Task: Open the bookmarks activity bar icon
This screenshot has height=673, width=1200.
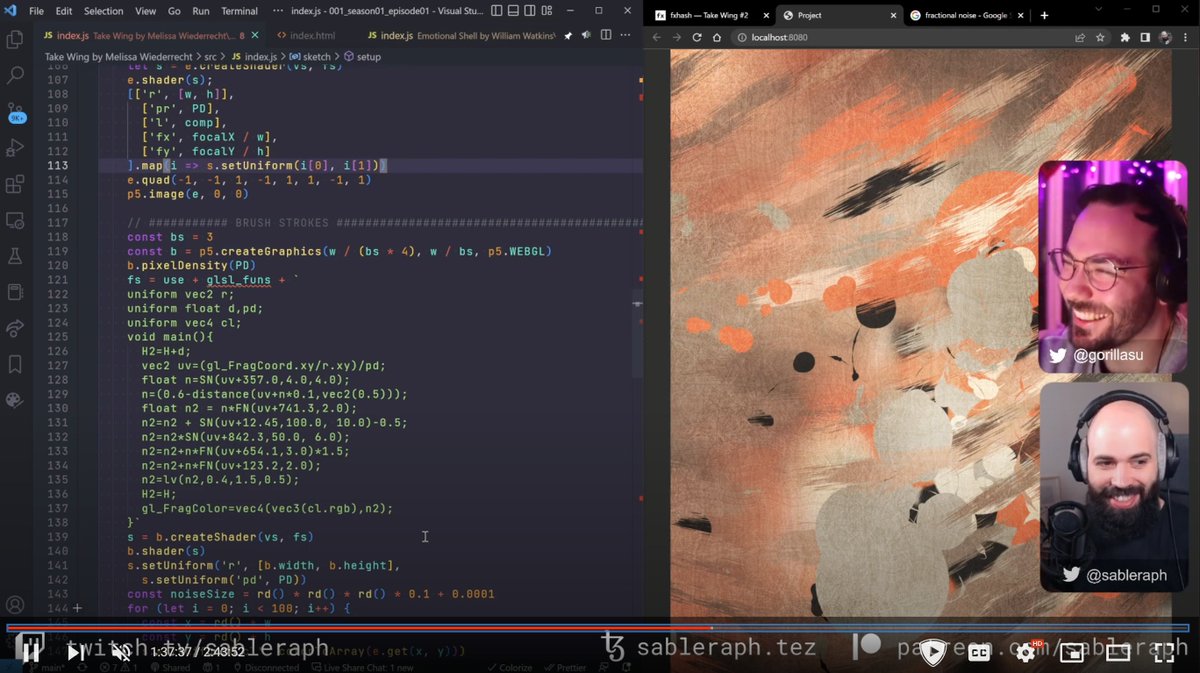Action: (15, 364)
